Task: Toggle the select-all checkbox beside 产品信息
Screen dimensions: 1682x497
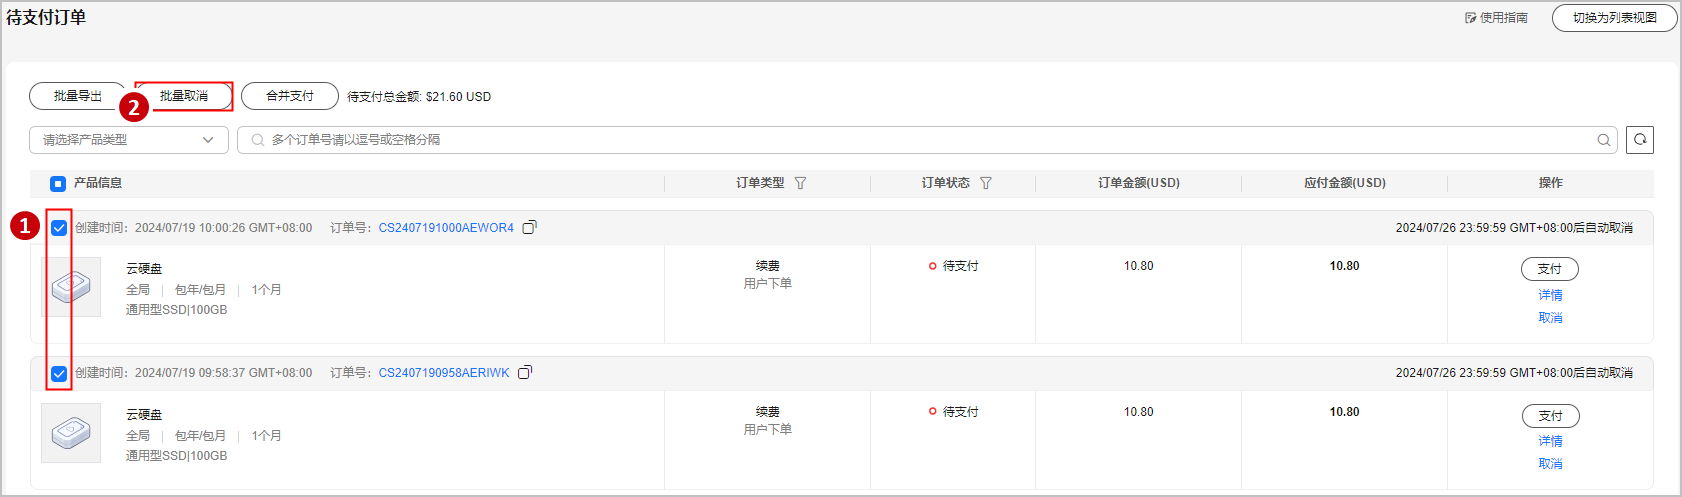Action: click(58, 184)
